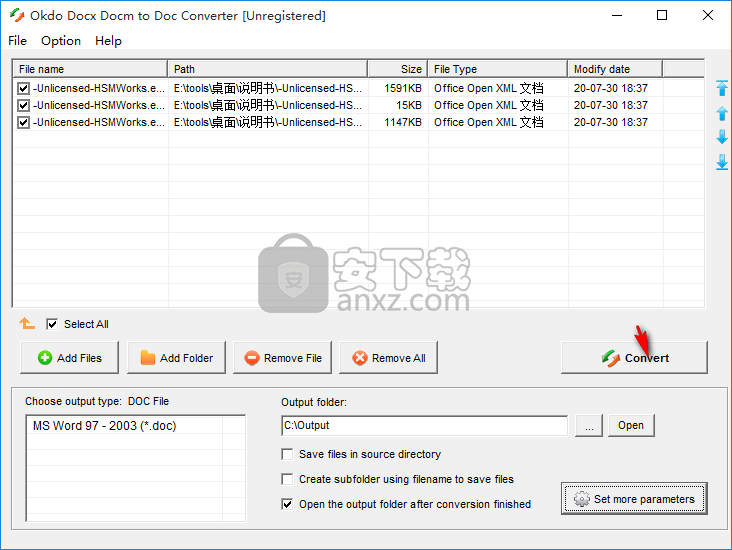Screen dimensions: 732x550
Task: Open the Help menu
Action: pyautogui.click(x=108, y=41)
